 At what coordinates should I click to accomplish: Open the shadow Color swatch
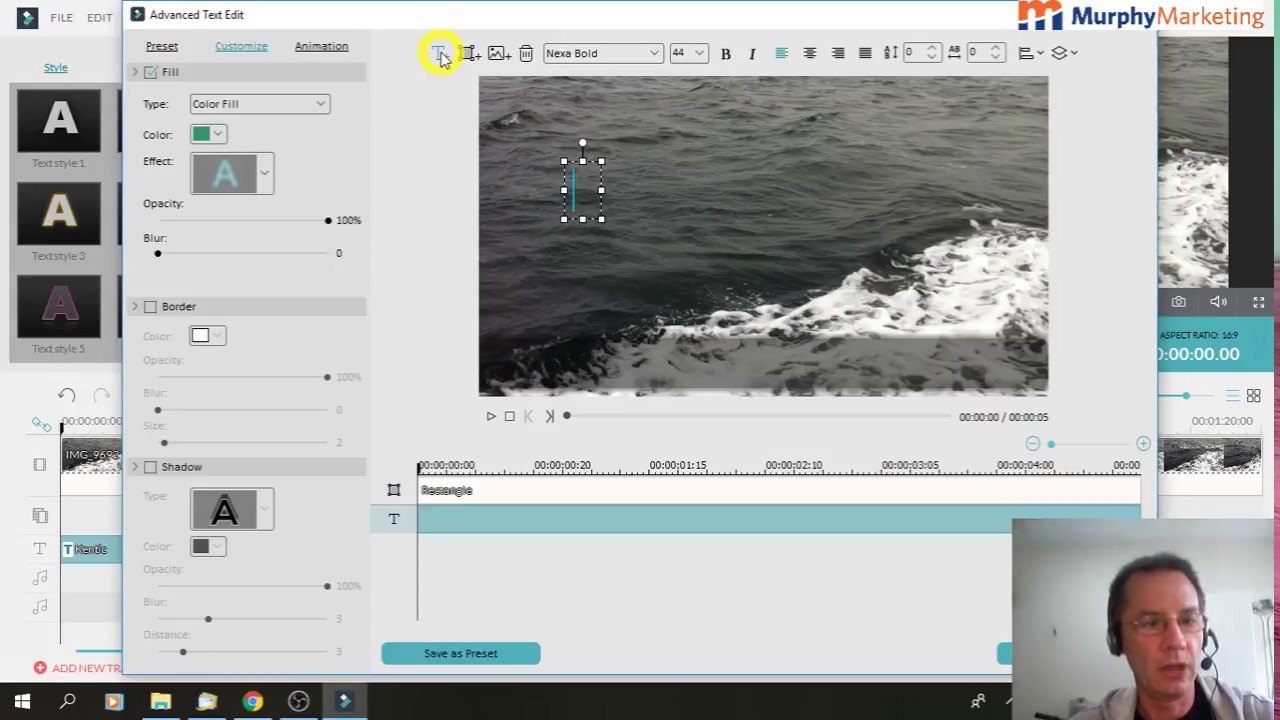coord(208,546)
